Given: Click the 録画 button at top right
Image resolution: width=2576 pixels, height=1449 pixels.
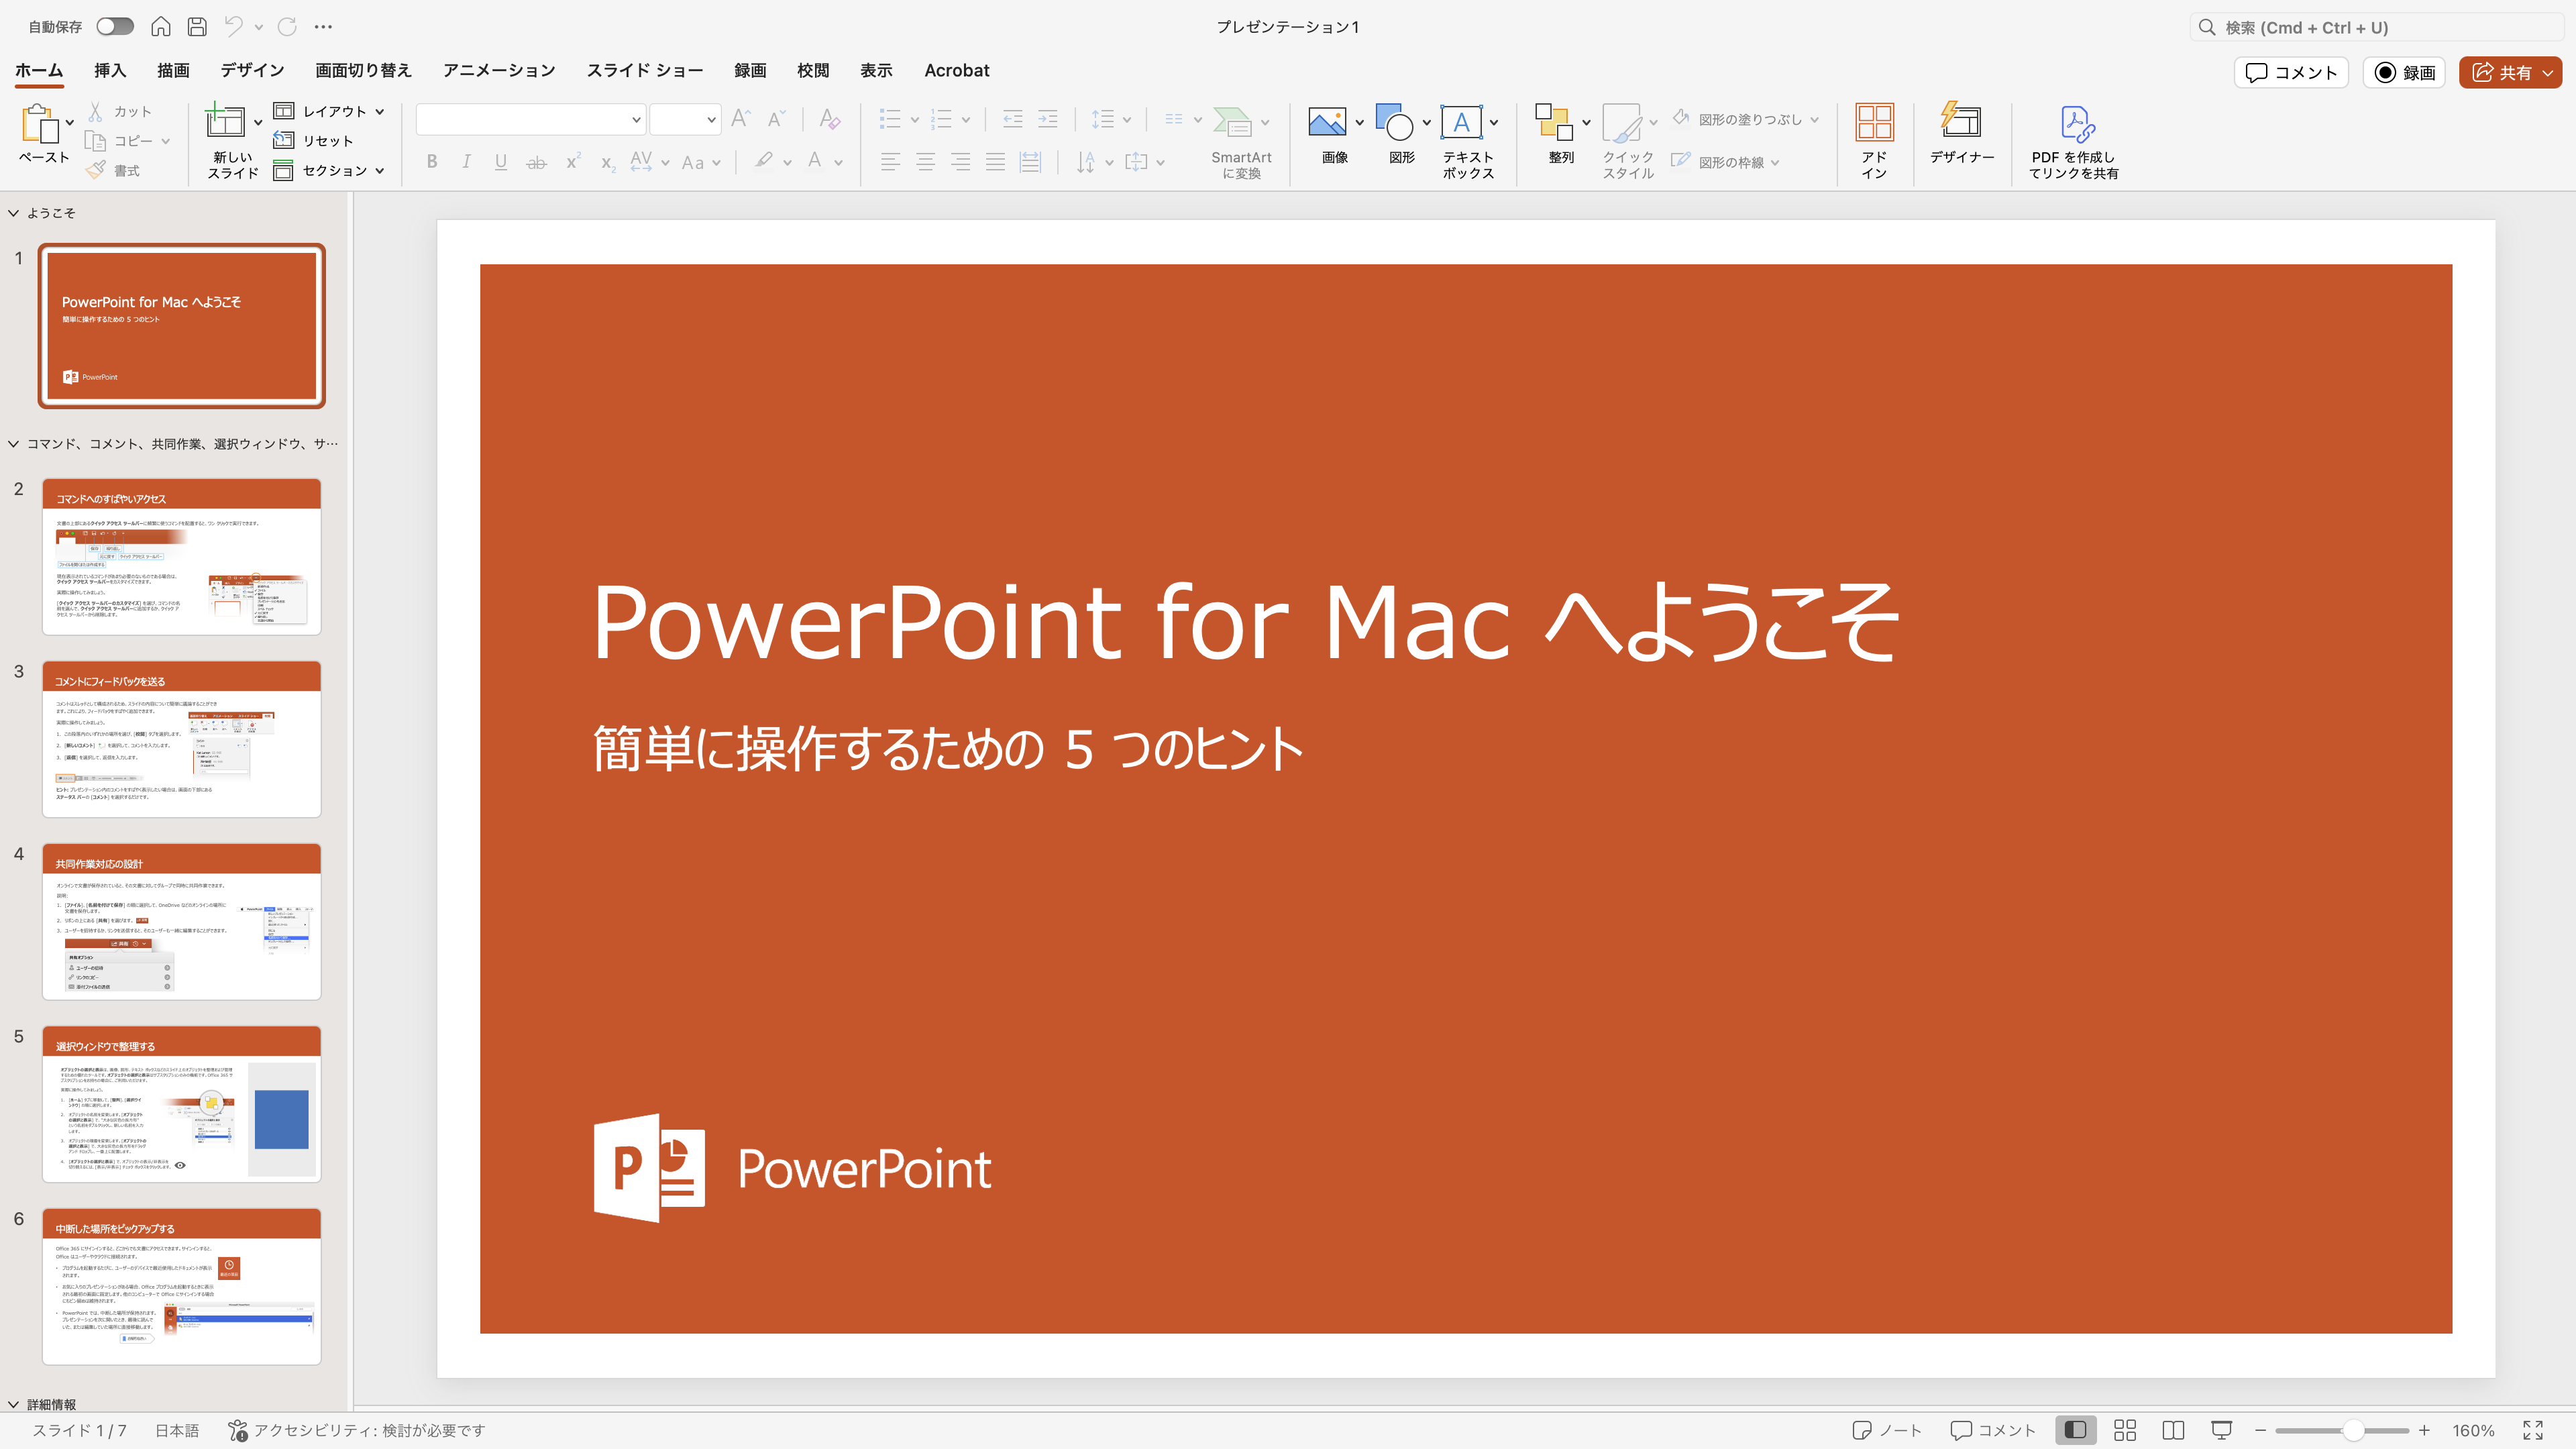Looking at the screenshot, I should click(2405, 72).
